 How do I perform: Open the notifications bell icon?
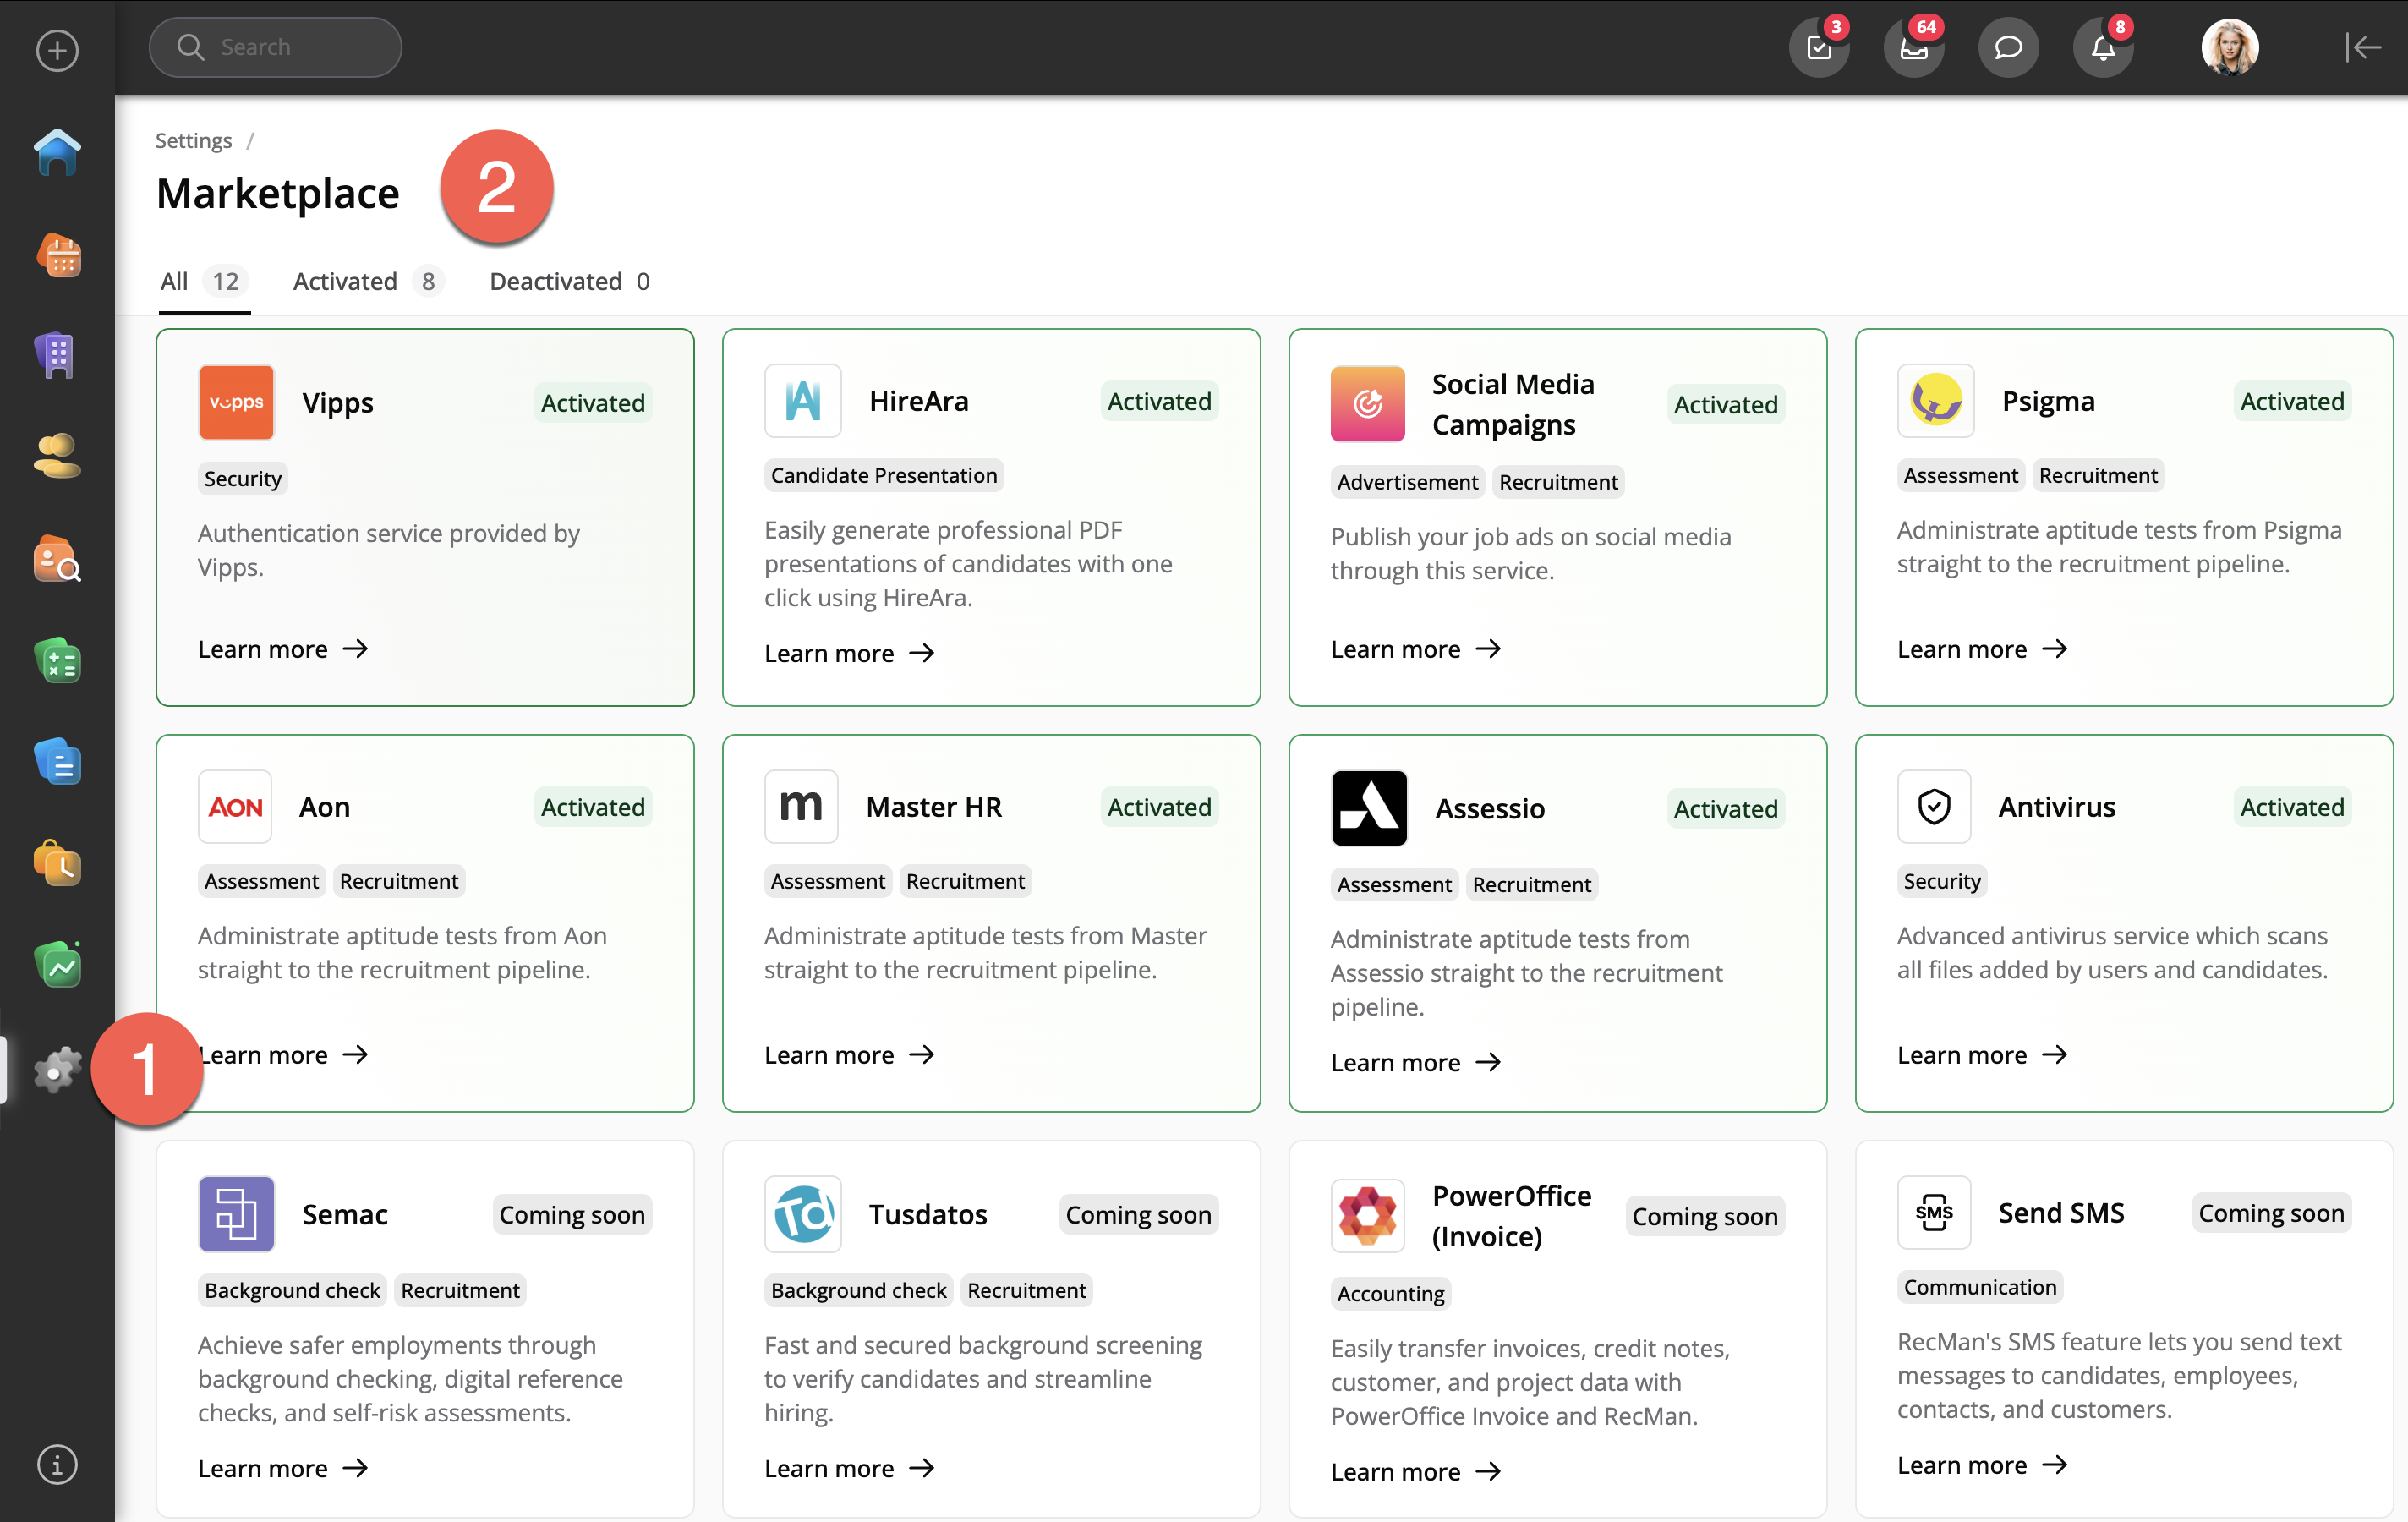2103,47
